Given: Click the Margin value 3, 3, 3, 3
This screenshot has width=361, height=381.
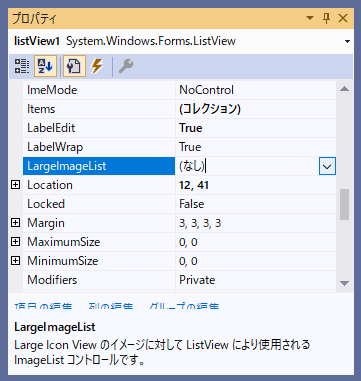Looking at the screenshot, I should click(200, 223).
